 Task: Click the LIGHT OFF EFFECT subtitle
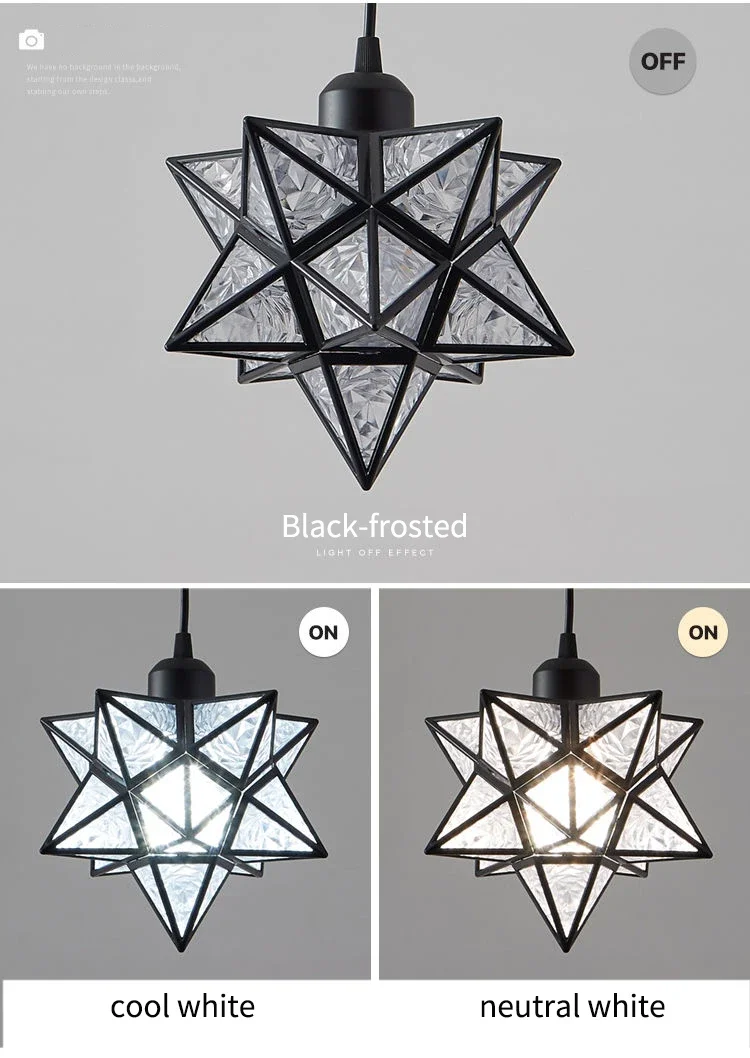point(375,553)
